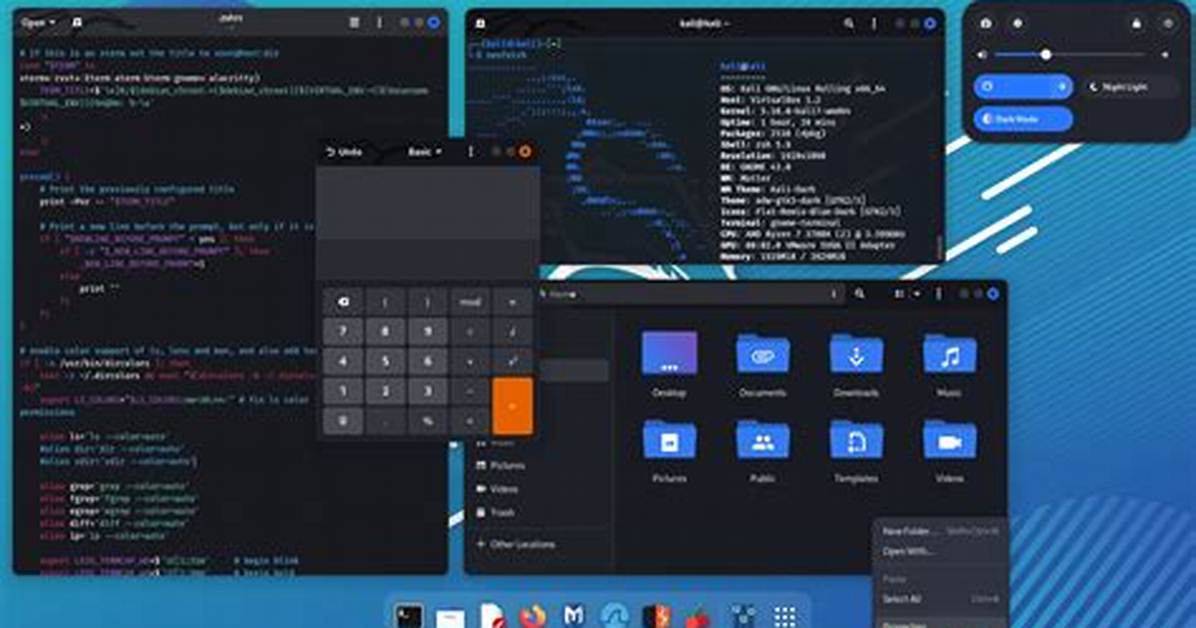Open the path bar menu in Files

[x=833, y=294]
